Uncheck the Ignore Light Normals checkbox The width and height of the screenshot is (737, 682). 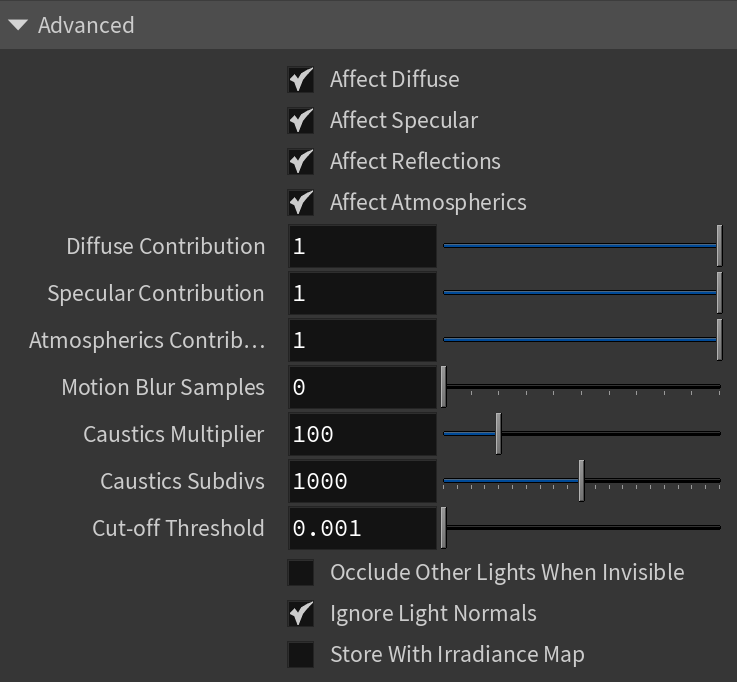coord(301,614)
